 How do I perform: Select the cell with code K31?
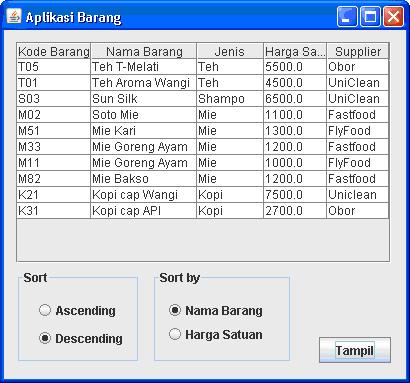click(x=54, y=211)
